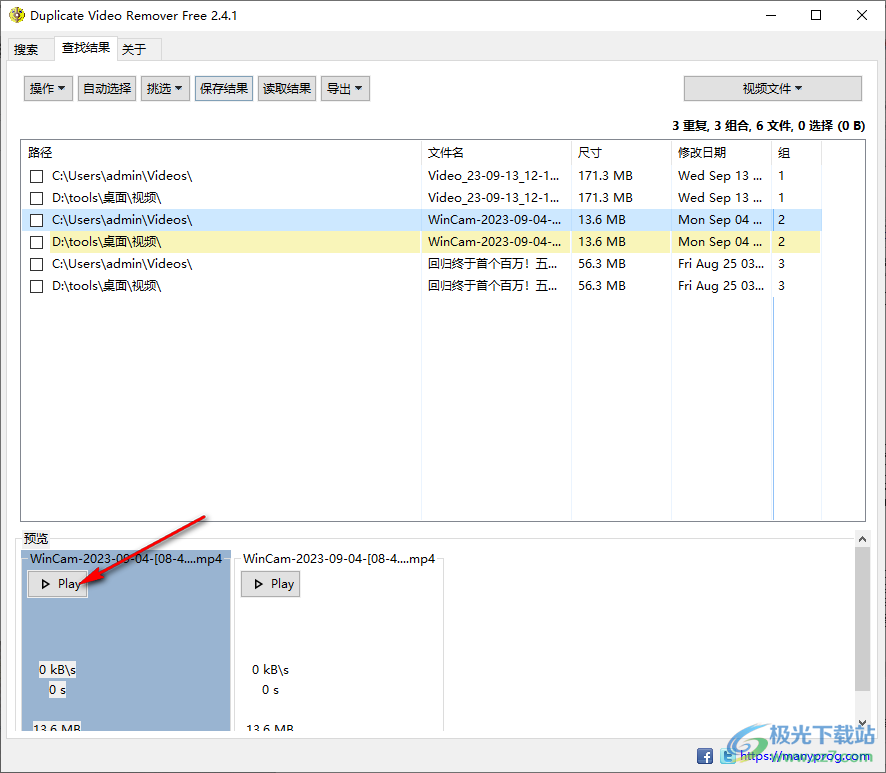Maximize the Duplicate Video Remover window

816,15
